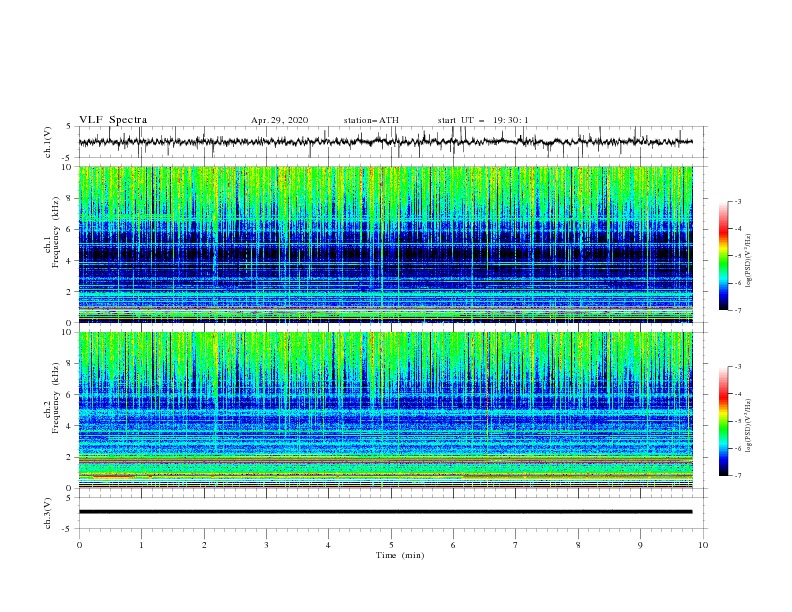
Task: Select the 'Apr. 29, 2020' date text
Action: 279,120
